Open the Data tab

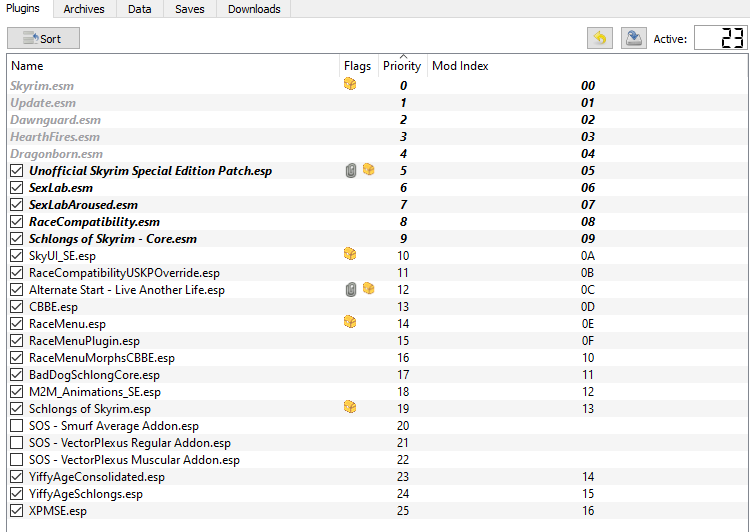140,9
